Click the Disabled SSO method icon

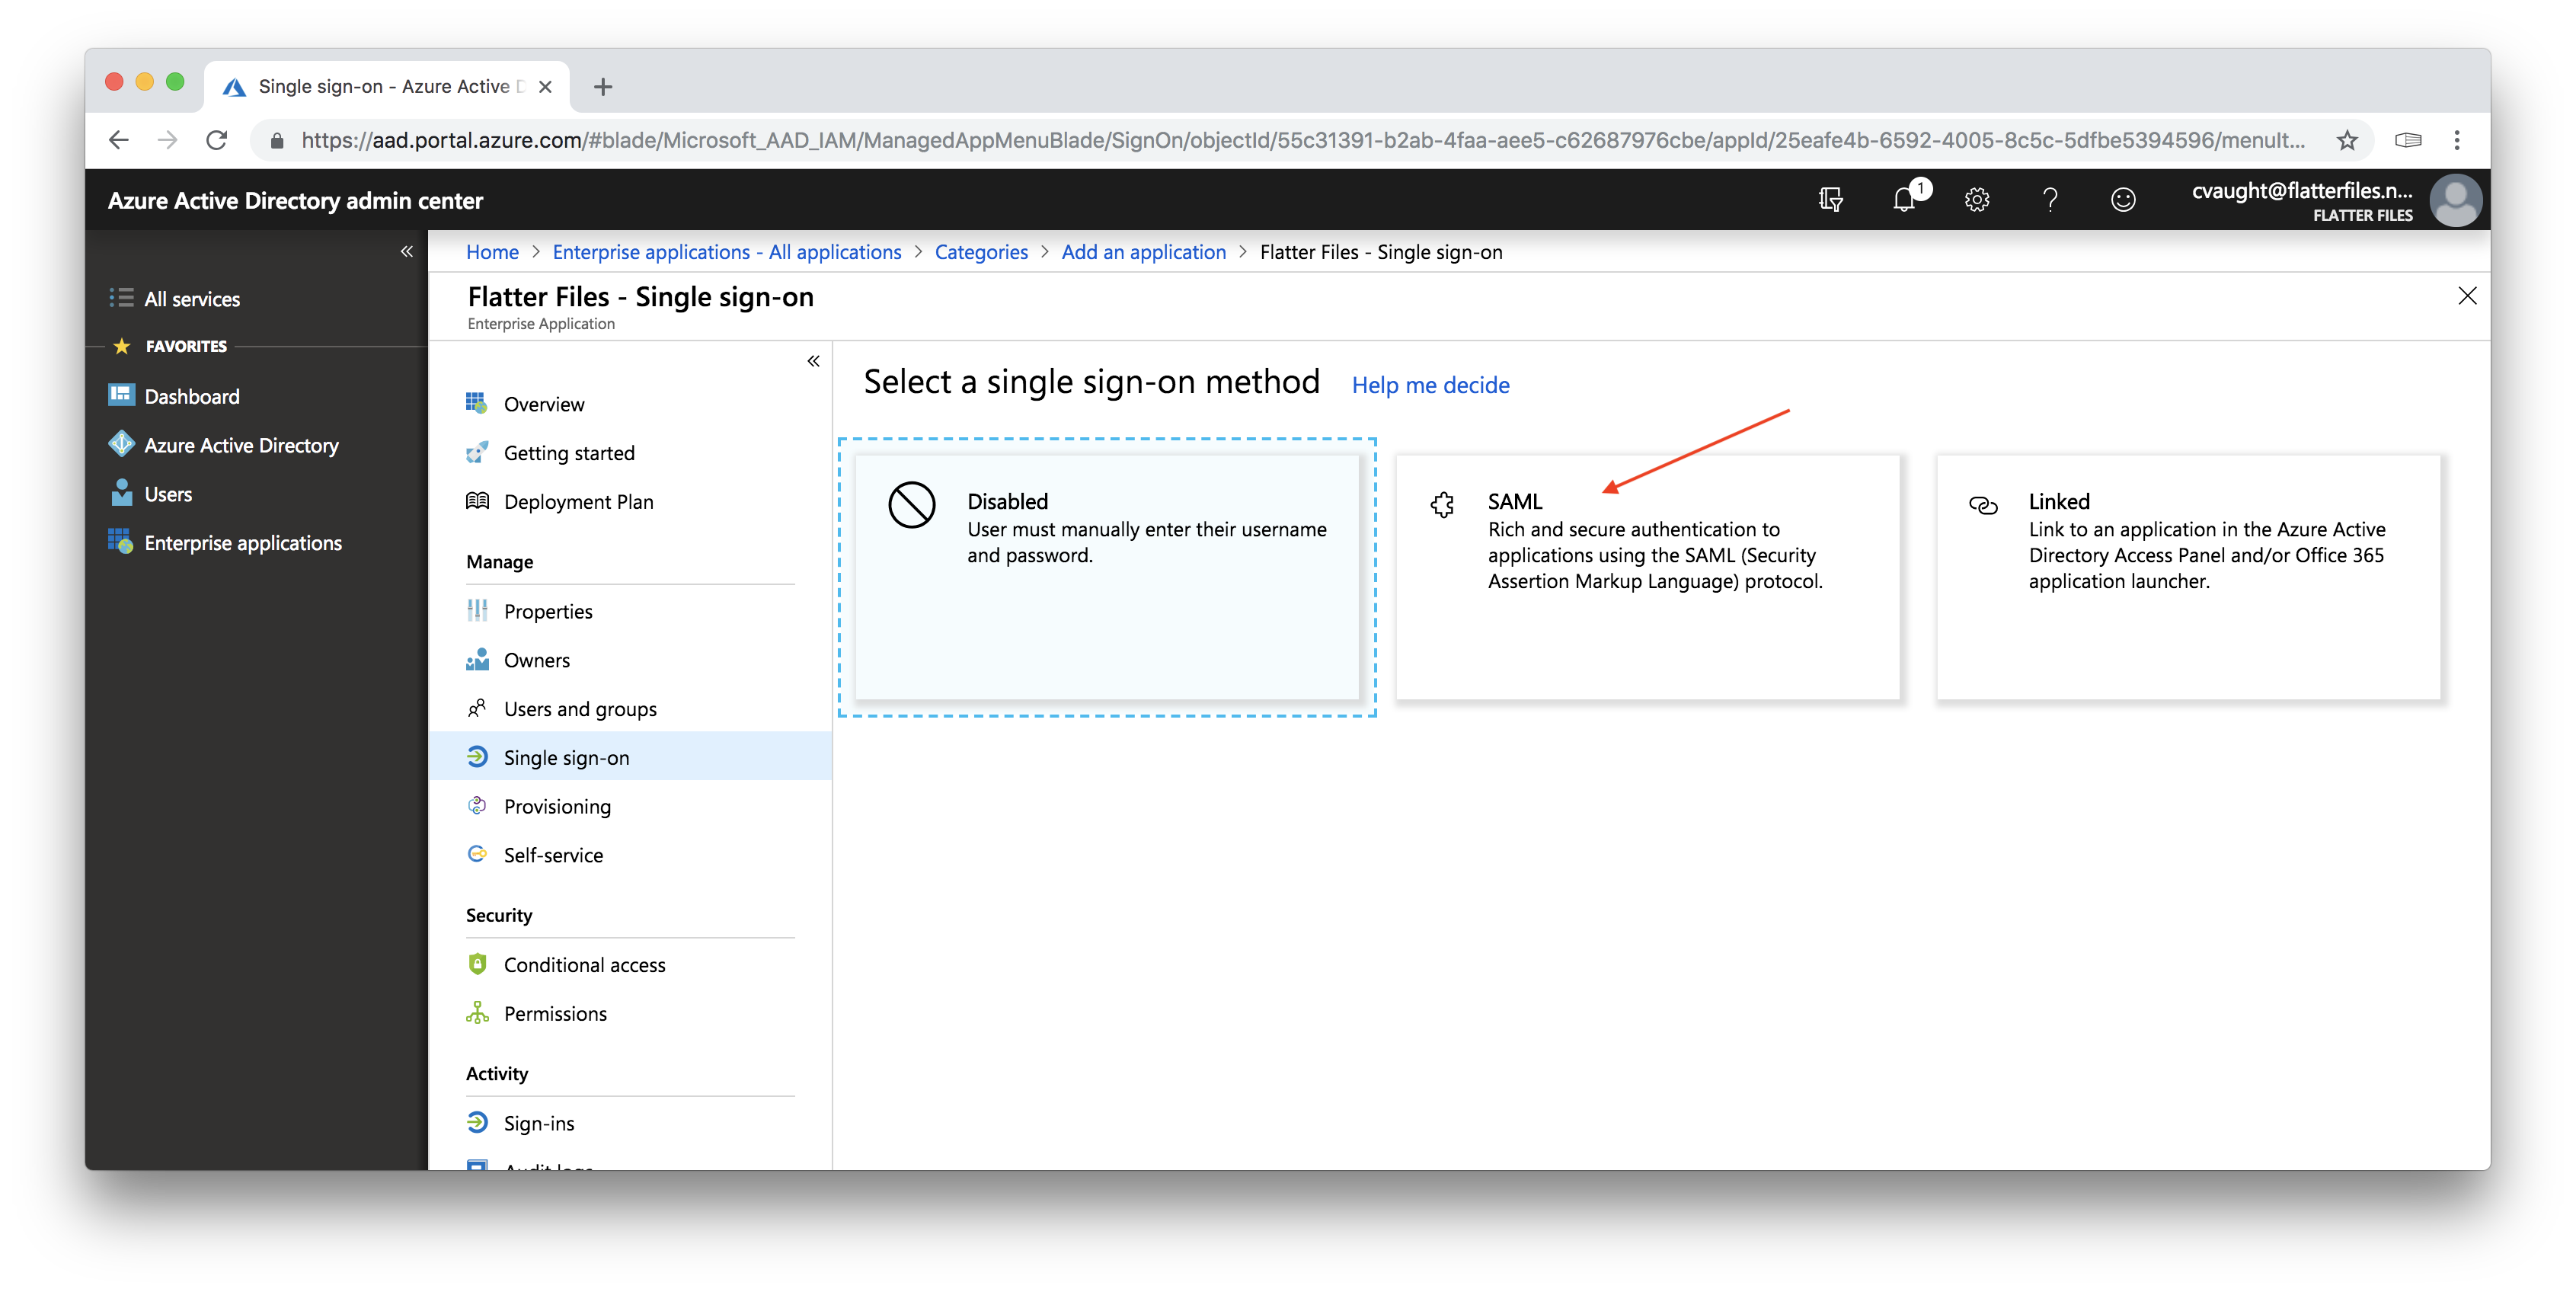[911, 506]
